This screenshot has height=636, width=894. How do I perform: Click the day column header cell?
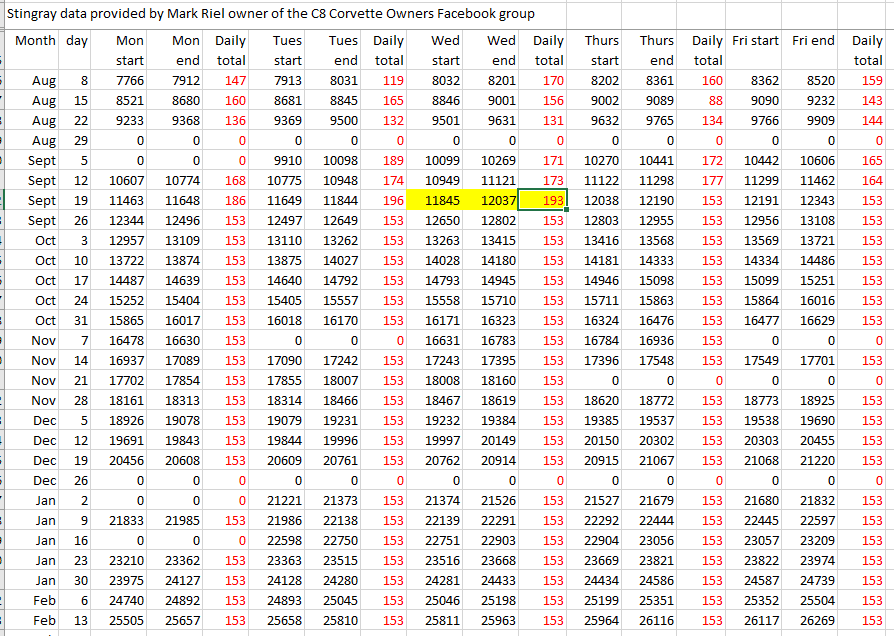[x=77, y=41]
